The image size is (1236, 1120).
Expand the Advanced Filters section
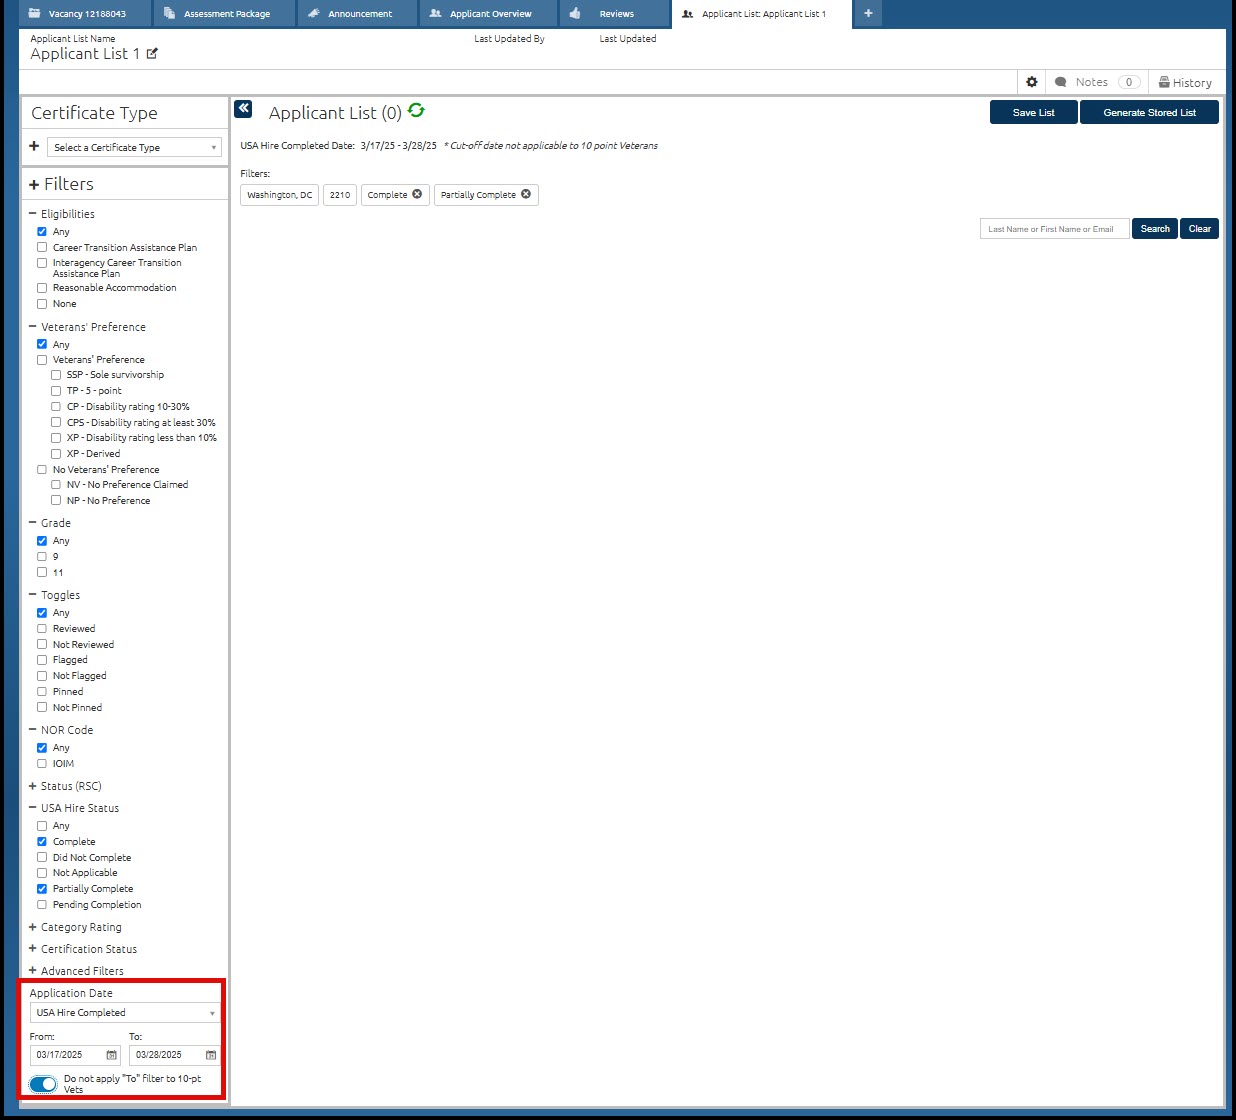[x=81, y=971]
